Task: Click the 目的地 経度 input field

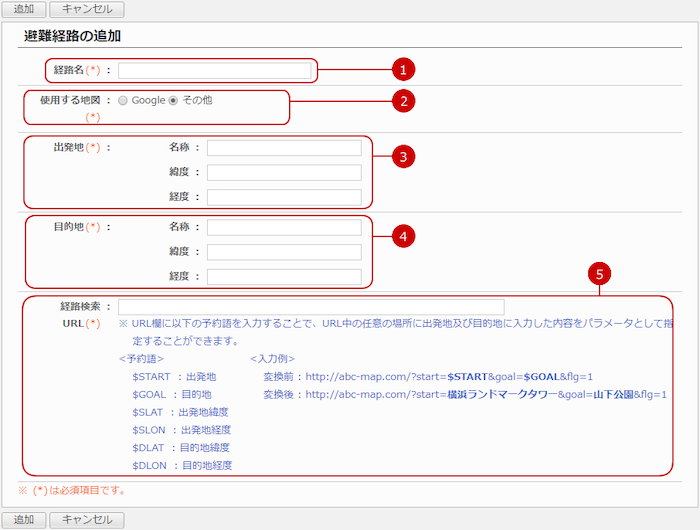Action: [284, 277]
